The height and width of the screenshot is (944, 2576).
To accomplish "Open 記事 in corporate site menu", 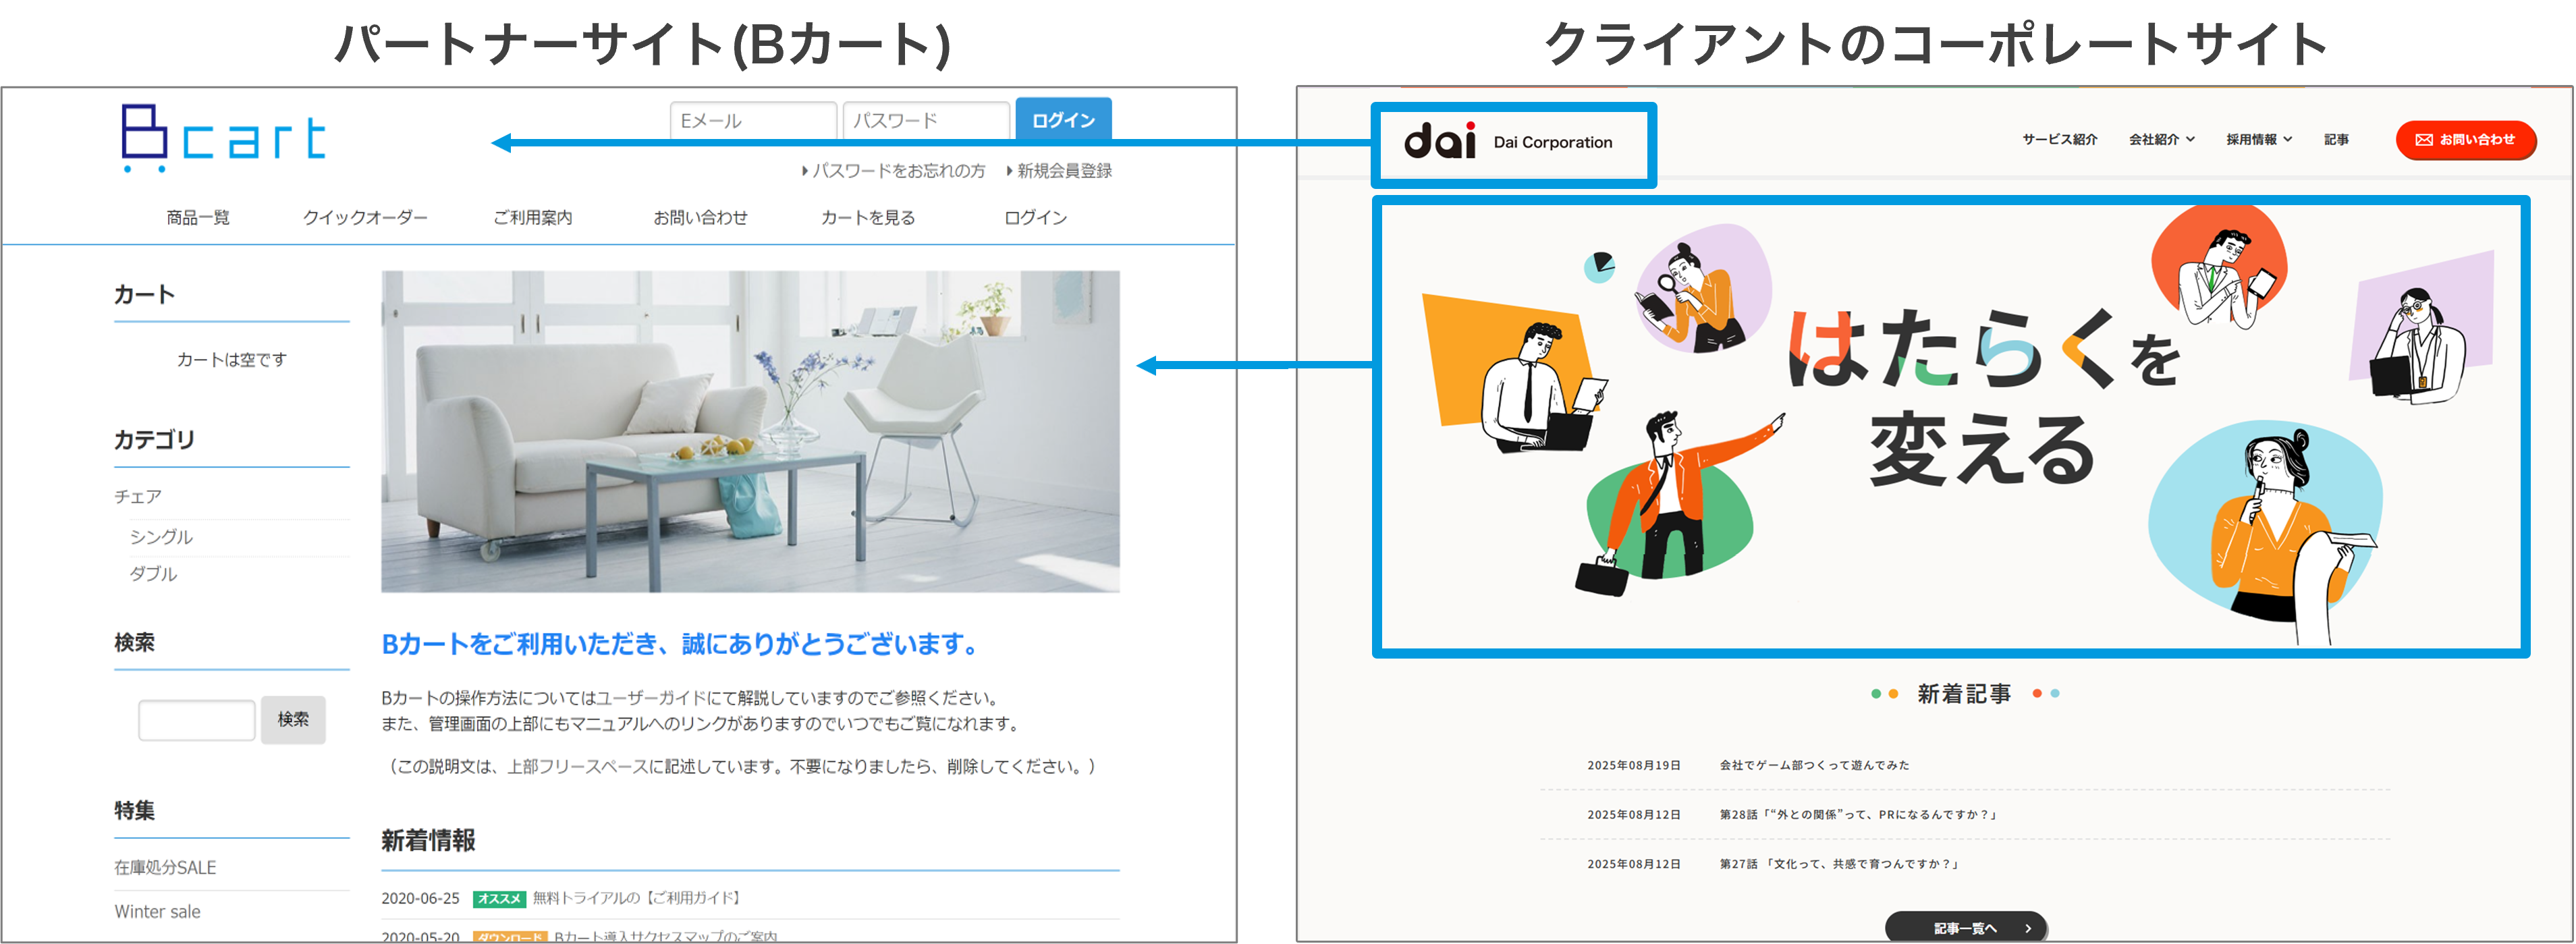I will coord(2336,140).
